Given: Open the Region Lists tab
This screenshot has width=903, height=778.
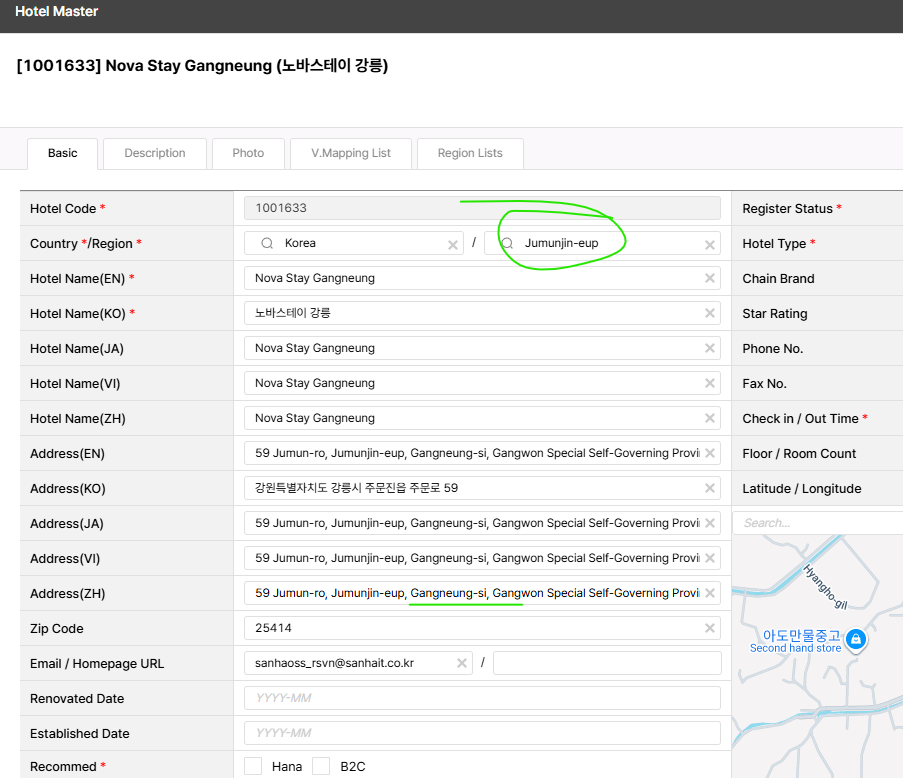Looking at the screenshot, I should (x=470, y=153).
